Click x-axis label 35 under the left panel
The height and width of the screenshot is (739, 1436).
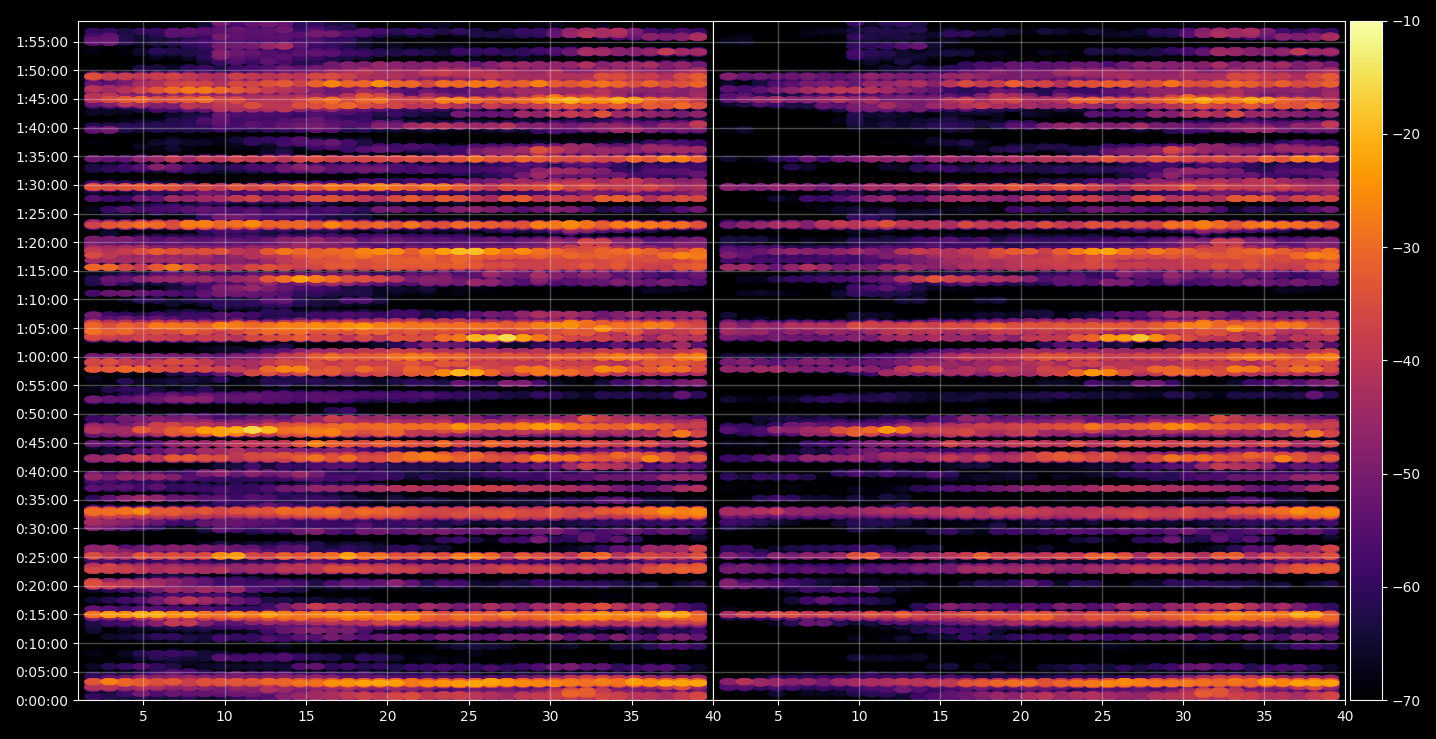[632, 717]
